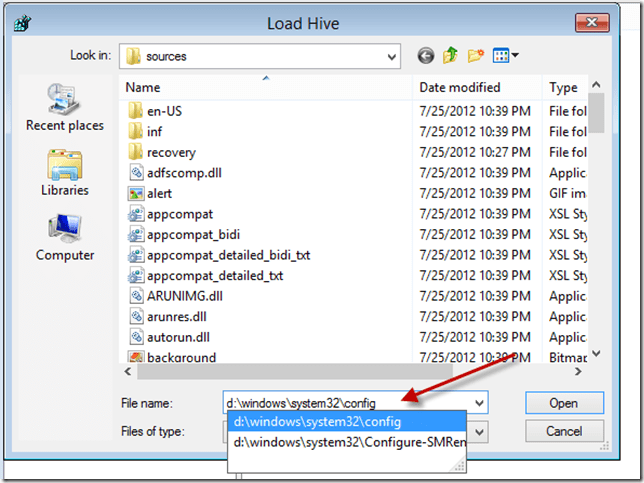
Task: Click the horizontal scrollbar right arrow
Action: (x=578, y=372)
